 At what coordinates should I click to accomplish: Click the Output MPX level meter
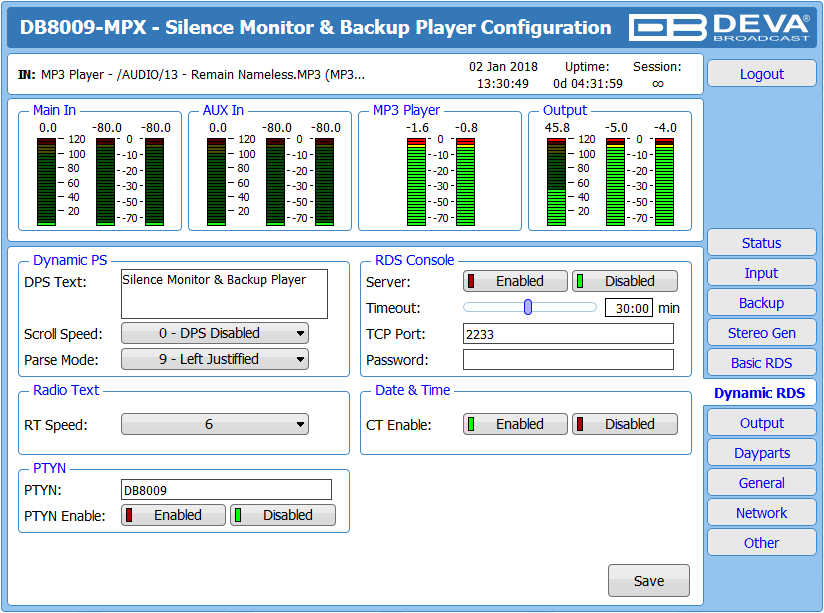[x=556, y=182]
